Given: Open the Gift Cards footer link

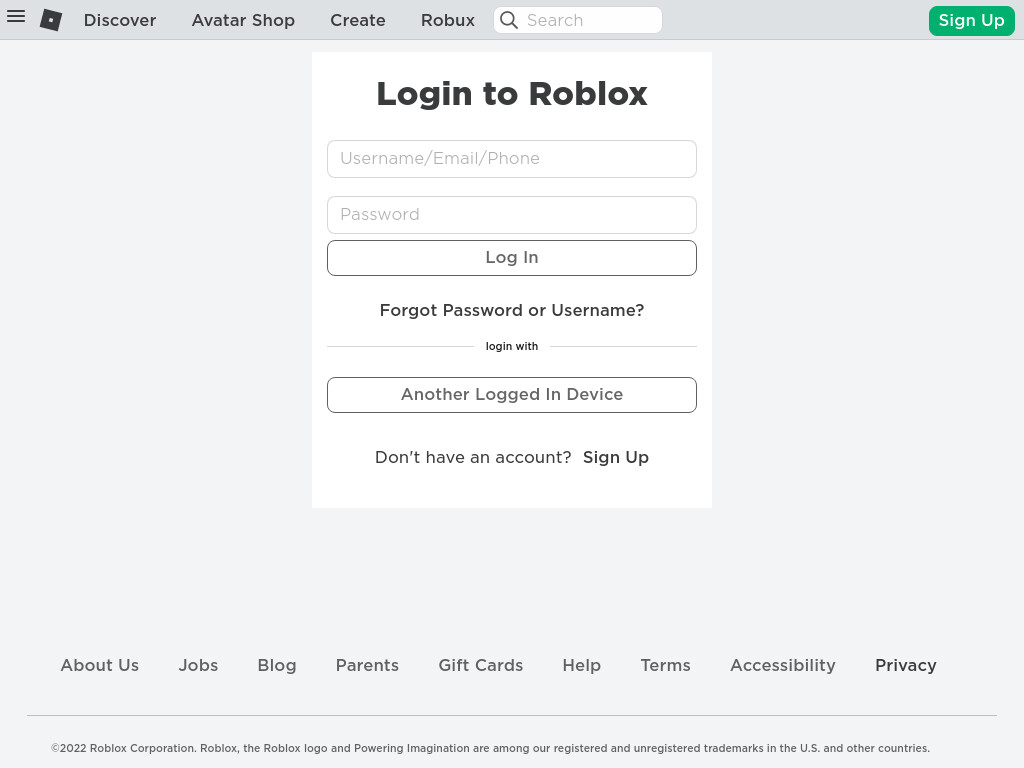Looking at the screenshot, I should pos(481,665).
